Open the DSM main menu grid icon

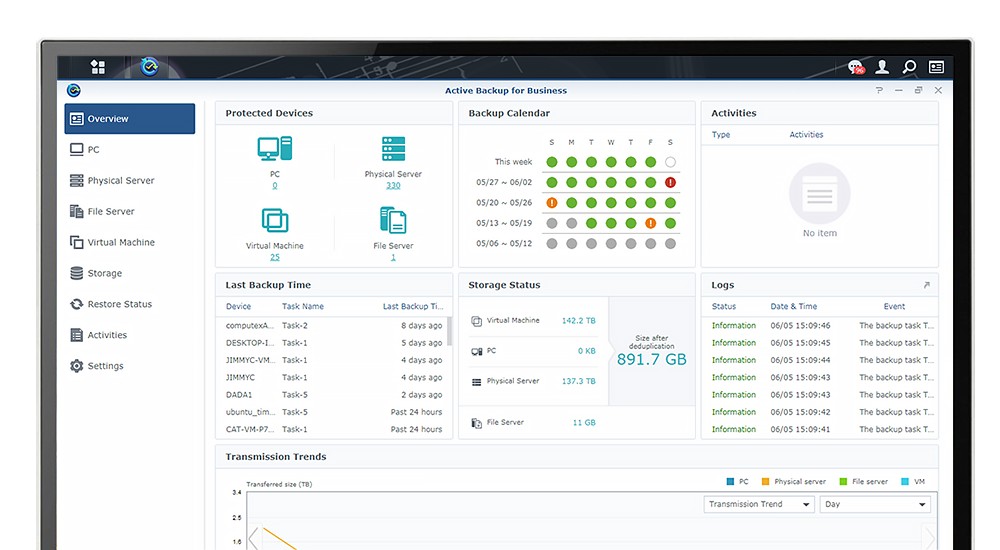tap(98, 67)
